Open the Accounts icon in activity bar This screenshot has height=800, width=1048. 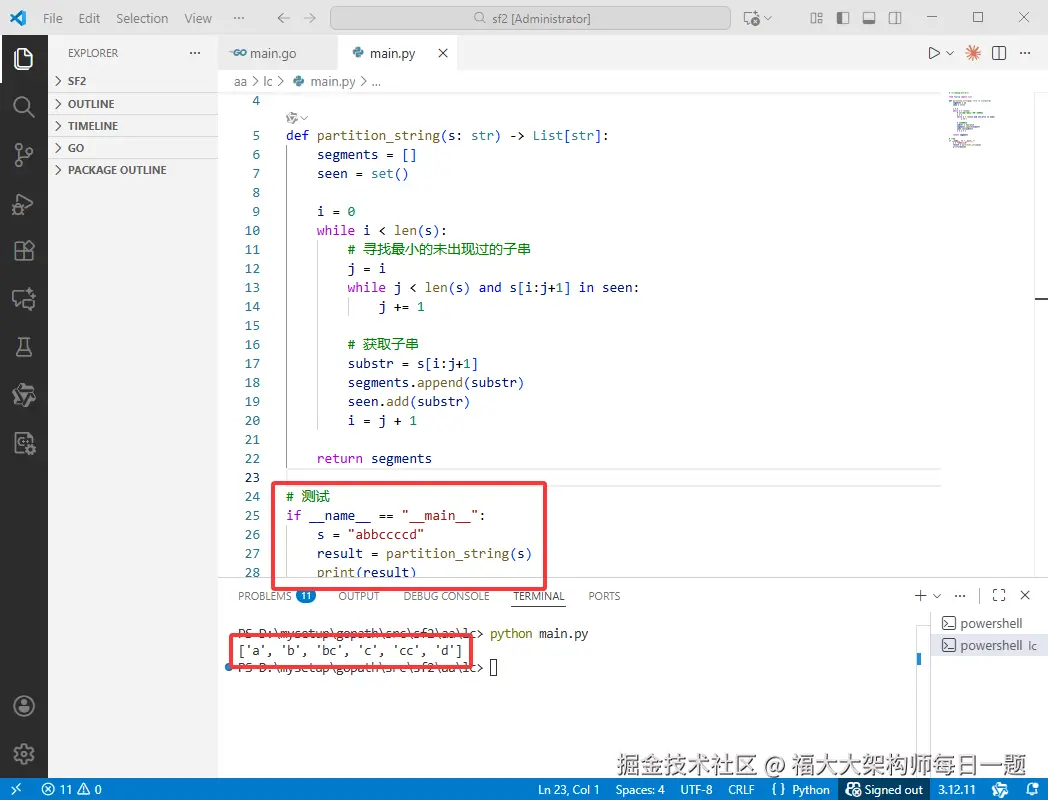[x=23, y=706]
